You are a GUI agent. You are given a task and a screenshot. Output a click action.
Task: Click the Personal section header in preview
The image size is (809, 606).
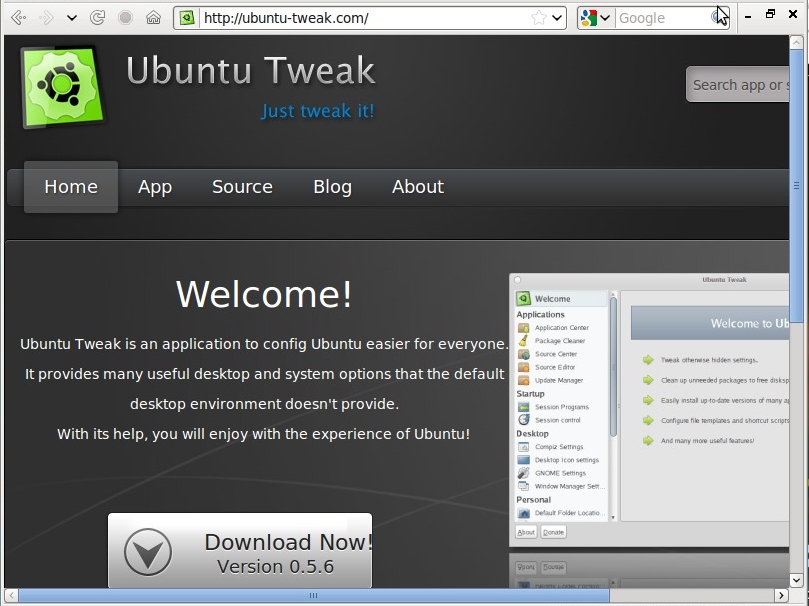pos(533,500)
